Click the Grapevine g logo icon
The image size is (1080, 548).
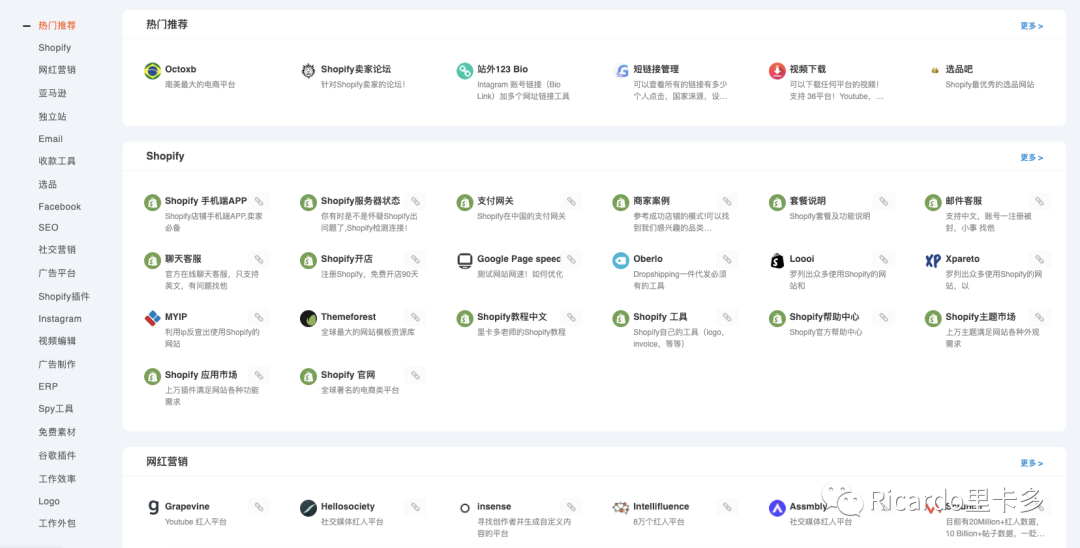(x=152, y=508)
